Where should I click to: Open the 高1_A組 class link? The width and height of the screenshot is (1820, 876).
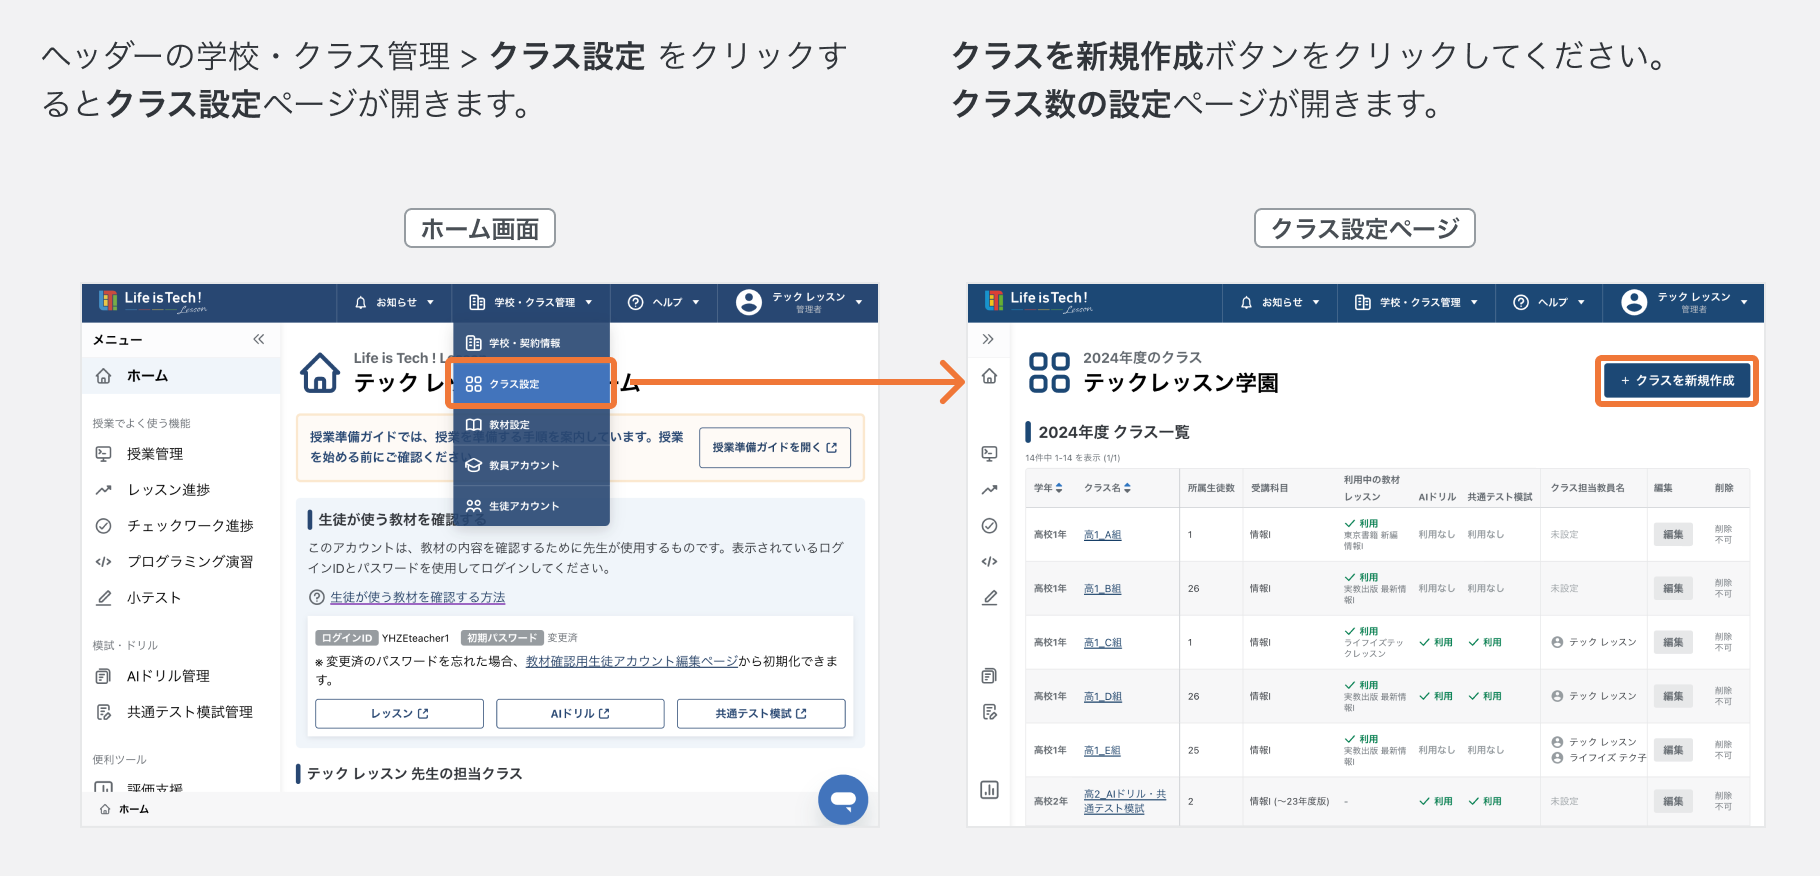tap(1102, 535)
